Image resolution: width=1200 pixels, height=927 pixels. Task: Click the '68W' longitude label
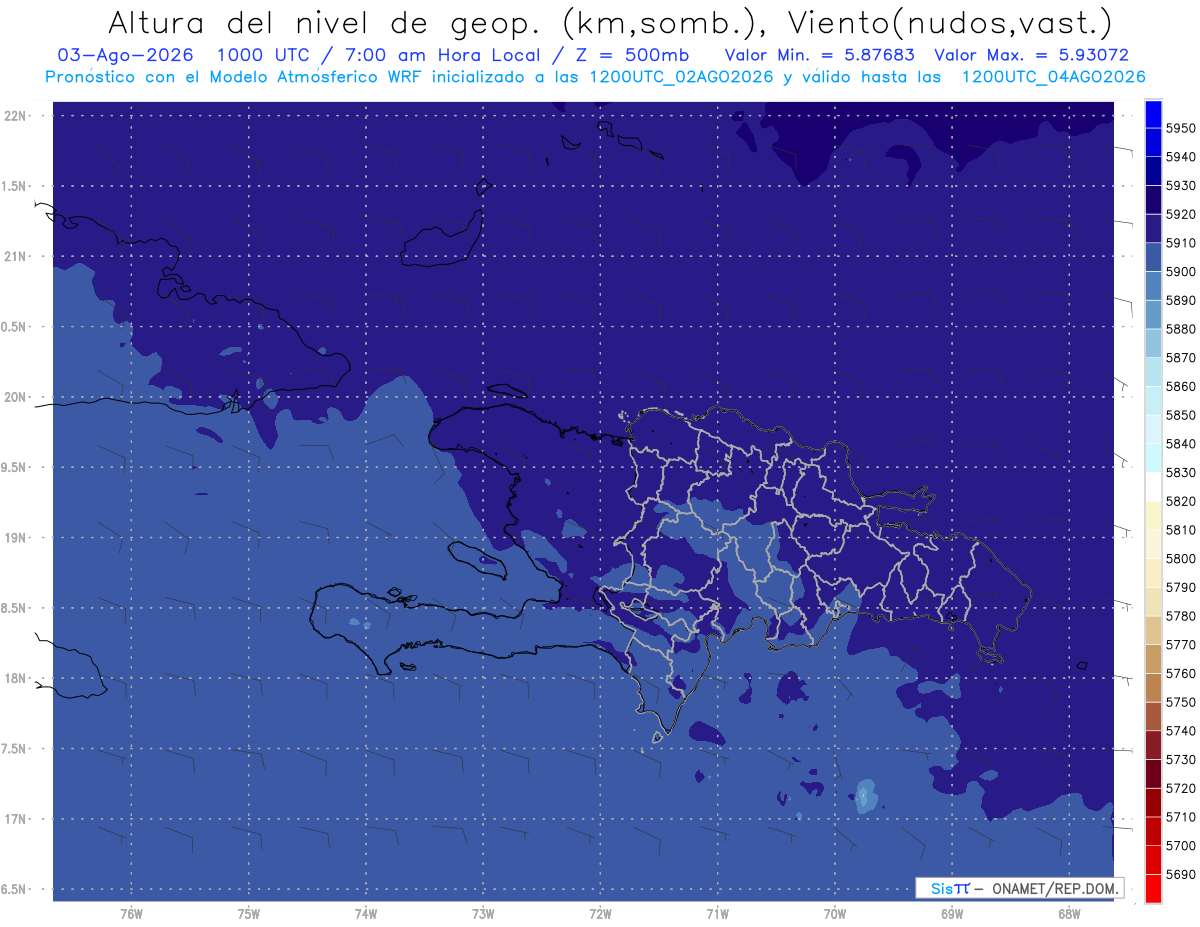1069,914
